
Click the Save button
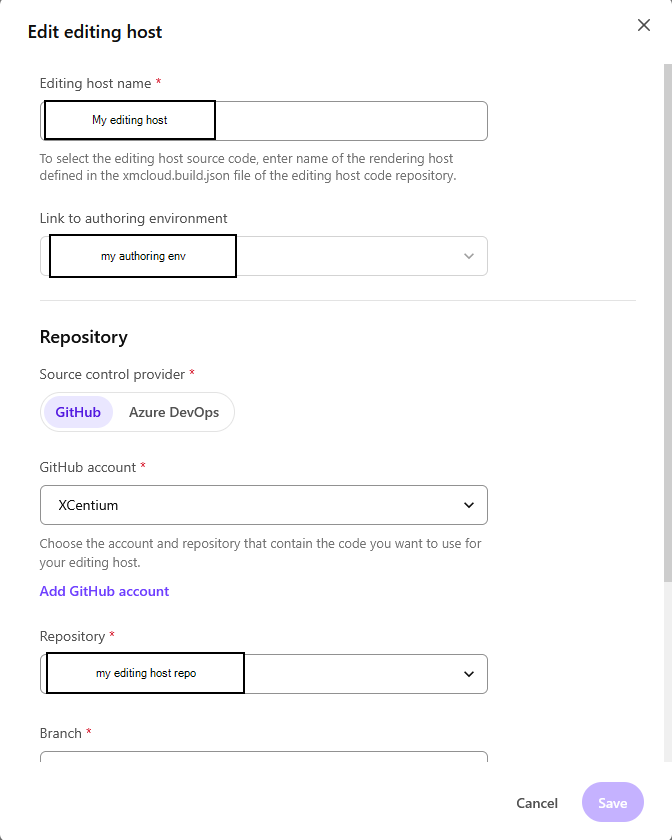[x=612, y=802]
